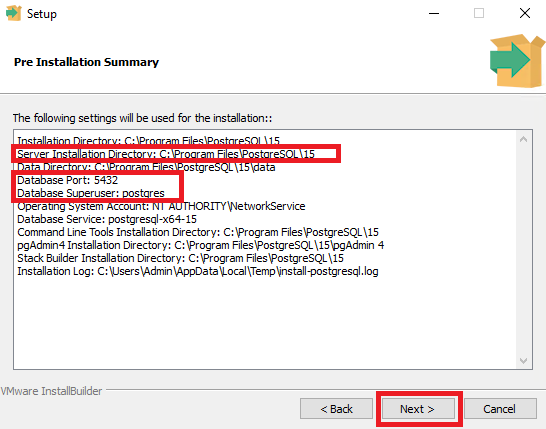Click the summary scrollbar up arrow
Image resolution: width=546 pixels, height=429 pixels.
tap(523, 139)
